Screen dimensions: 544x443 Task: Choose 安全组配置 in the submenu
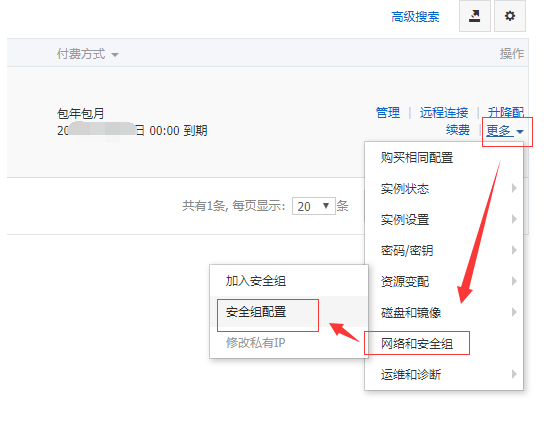tap(289, 312)
